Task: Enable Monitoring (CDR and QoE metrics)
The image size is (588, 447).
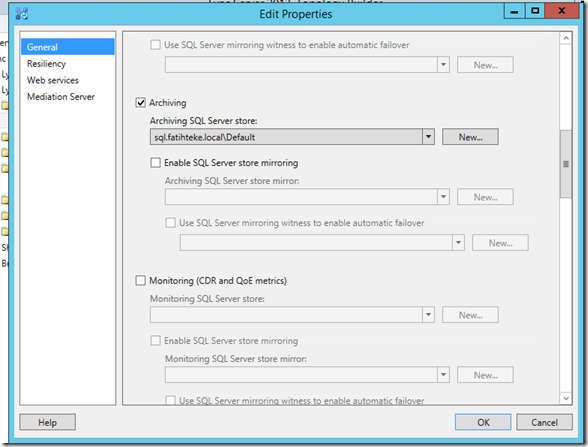Action: [x=140, y=280]
